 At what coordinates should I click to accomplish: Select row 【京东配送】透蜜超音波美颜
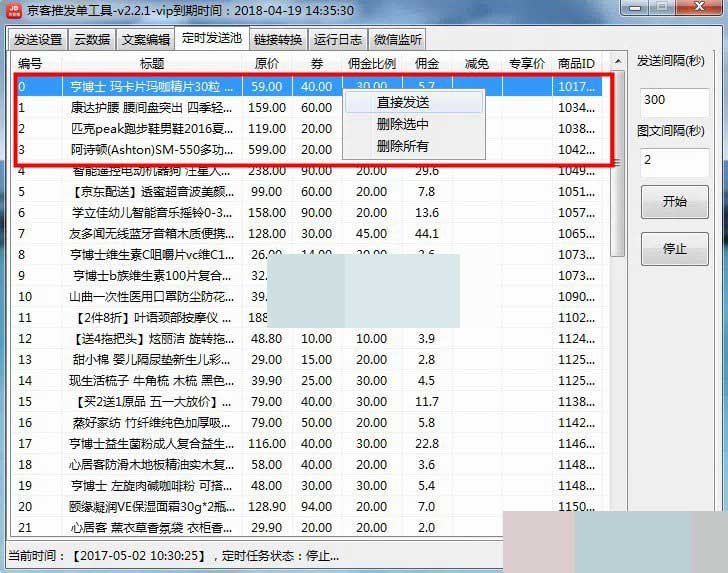click(309, 191)
